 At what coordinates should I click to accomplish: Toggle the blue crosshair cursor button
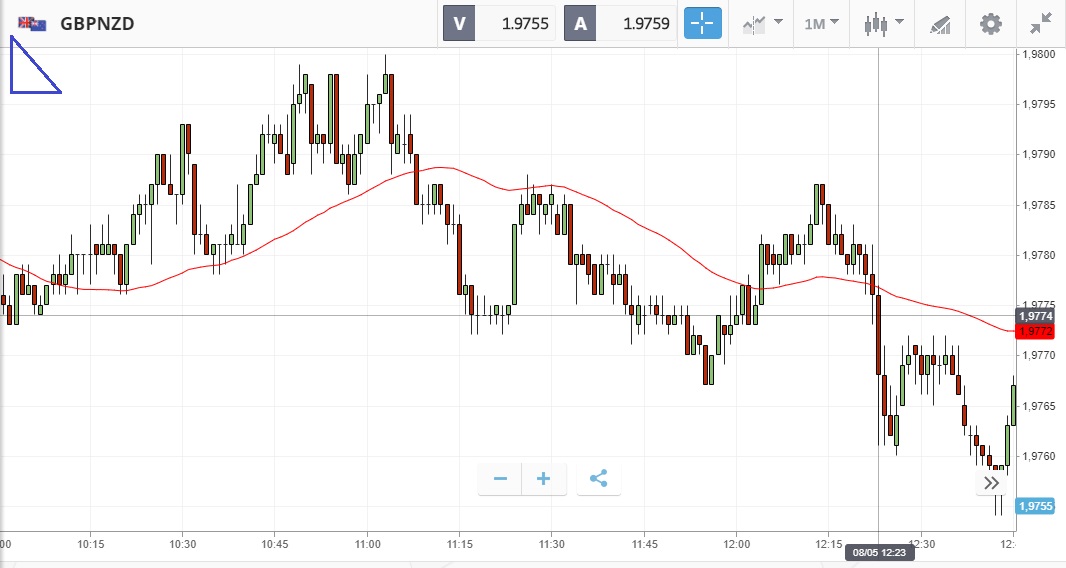click(703, 23)
